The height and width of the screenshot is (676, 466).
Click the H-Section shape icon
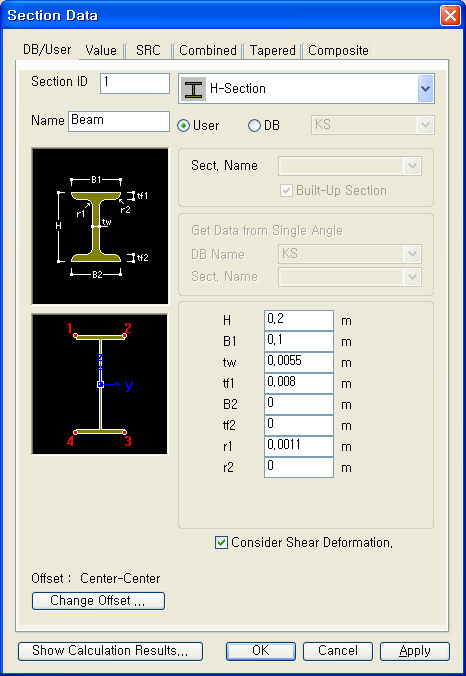tap(193, 89)
